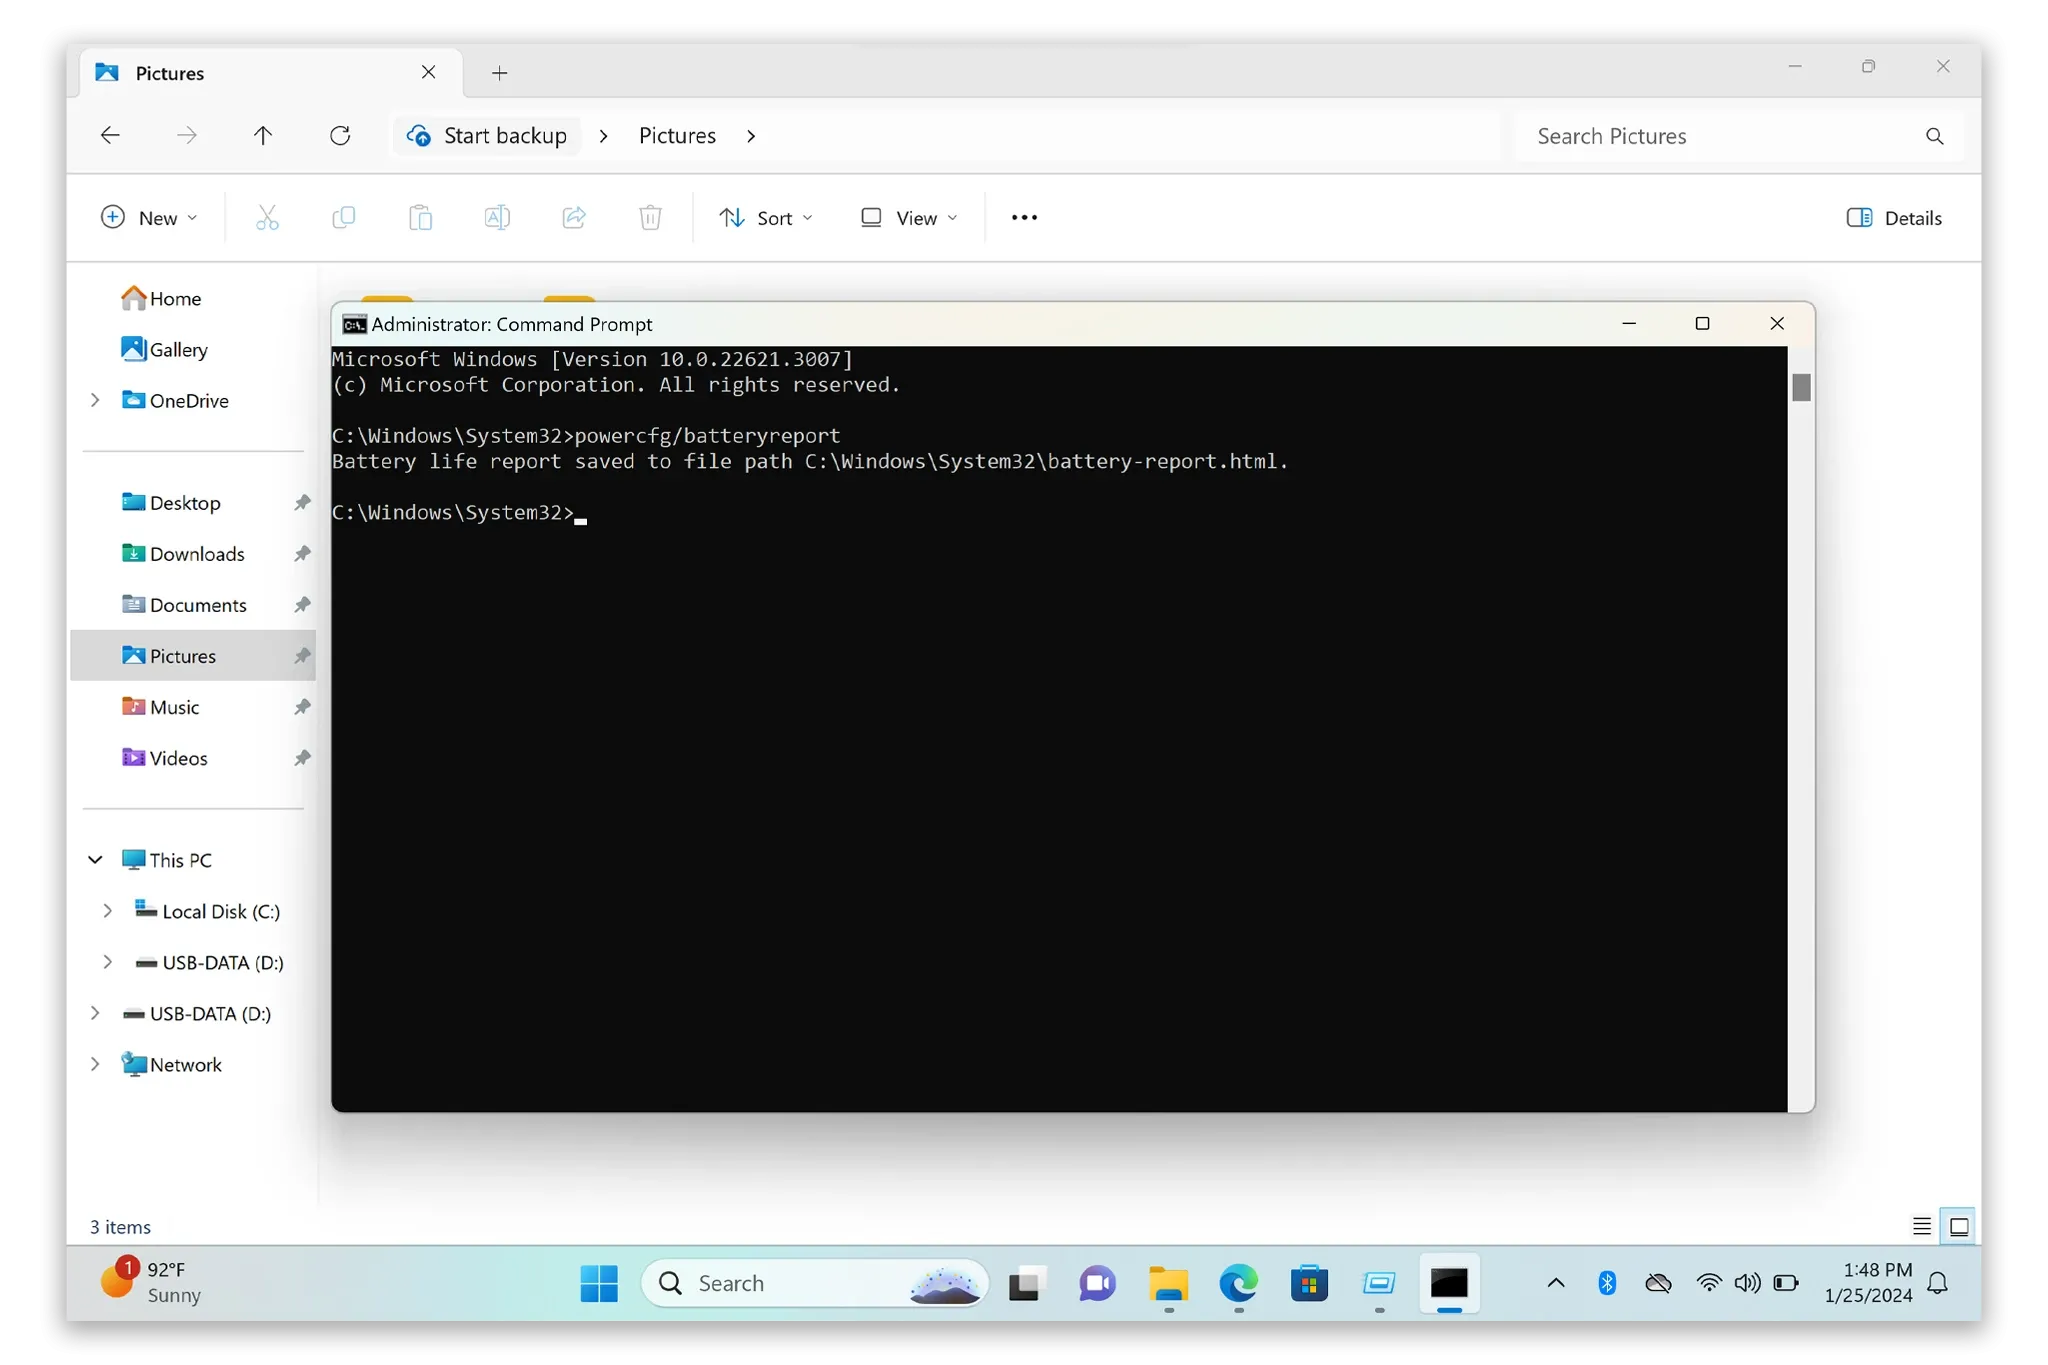2048x1365 pixels.
Task: Click the Share icon in toolbar
Action: tap(574, 218)
